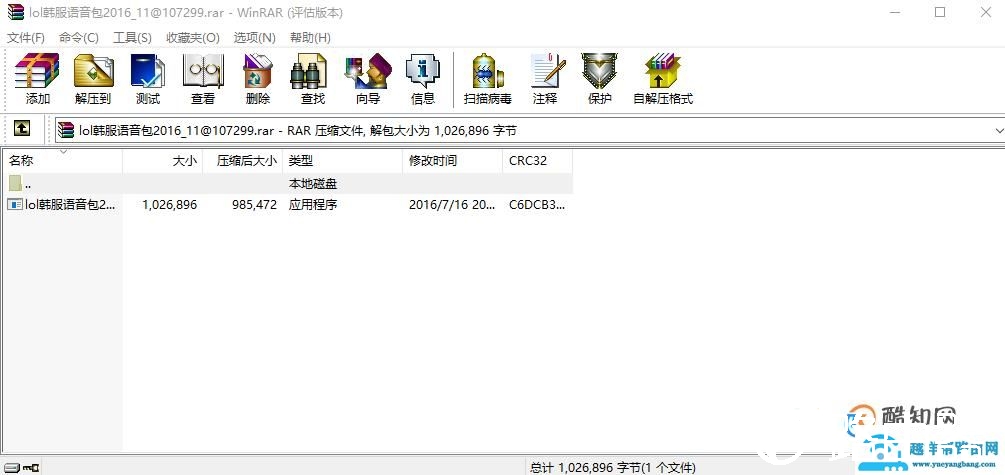
Task: Sort by 压缩后大小 column header
Action: point(242,161)
